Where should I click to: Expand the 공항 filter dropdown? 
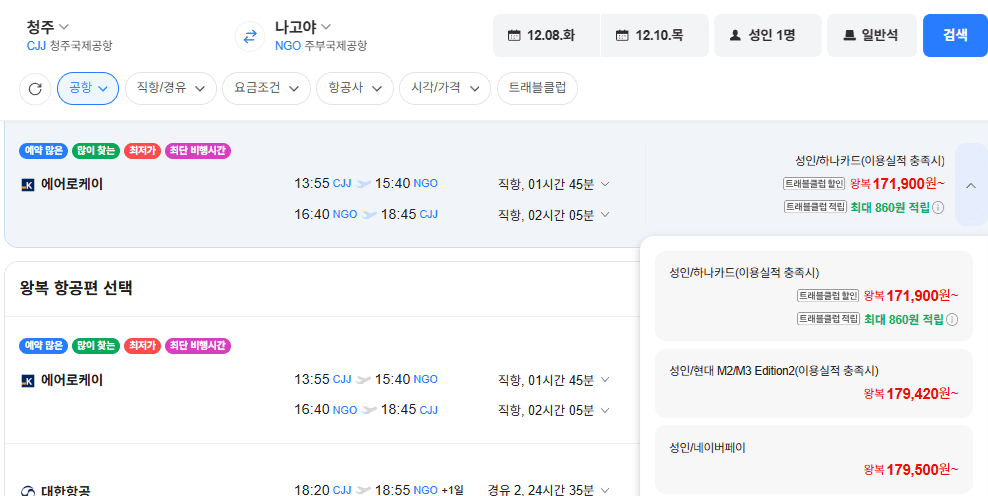click(88, 88)
